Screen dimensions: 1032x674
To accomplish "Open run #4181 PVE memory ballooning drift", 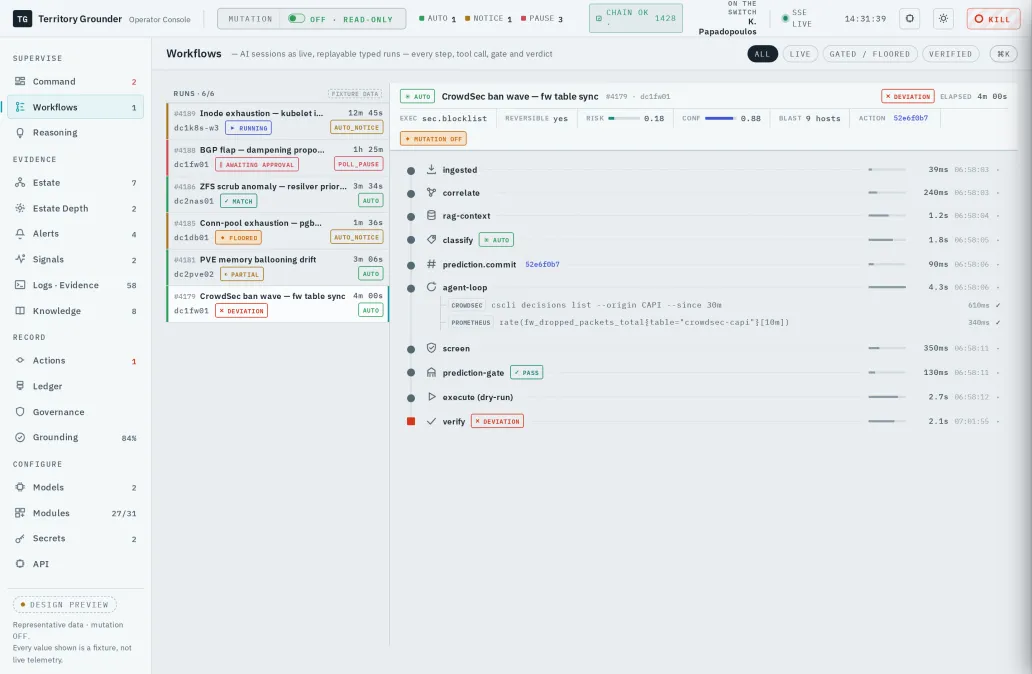I will pos(278,267).
